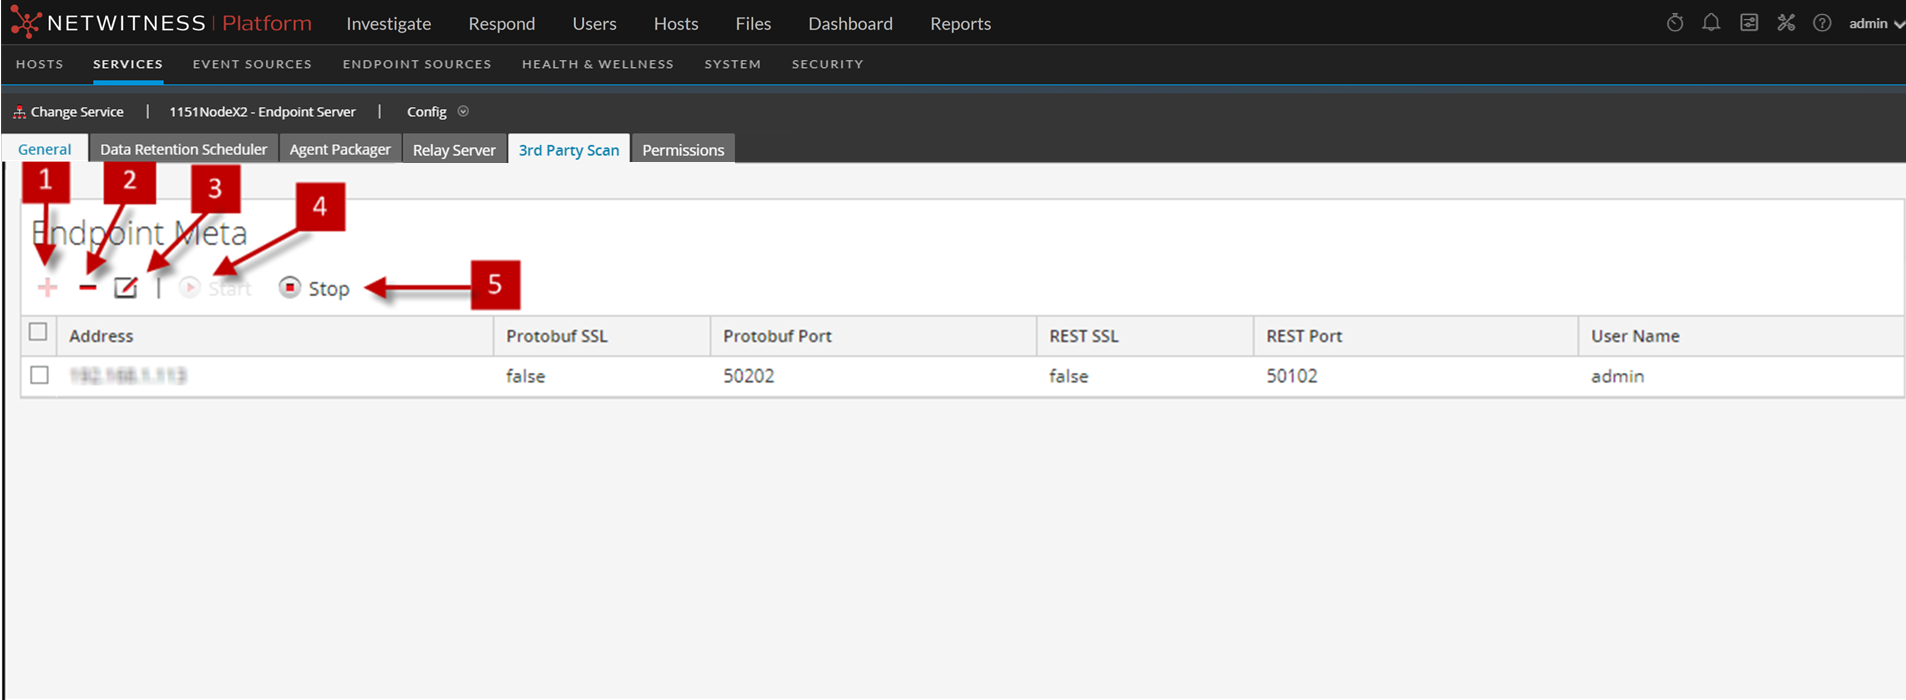1906x700 pixels.
Task: Click the Stop button in toolbar
Action: (314, 288)
